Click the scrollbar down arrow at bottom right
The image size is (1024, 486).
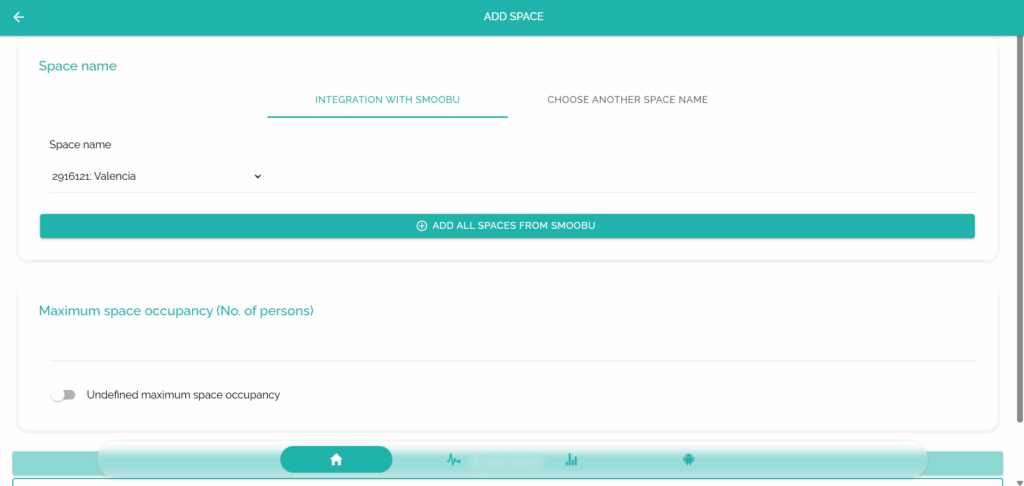(x=1018, y=480)
